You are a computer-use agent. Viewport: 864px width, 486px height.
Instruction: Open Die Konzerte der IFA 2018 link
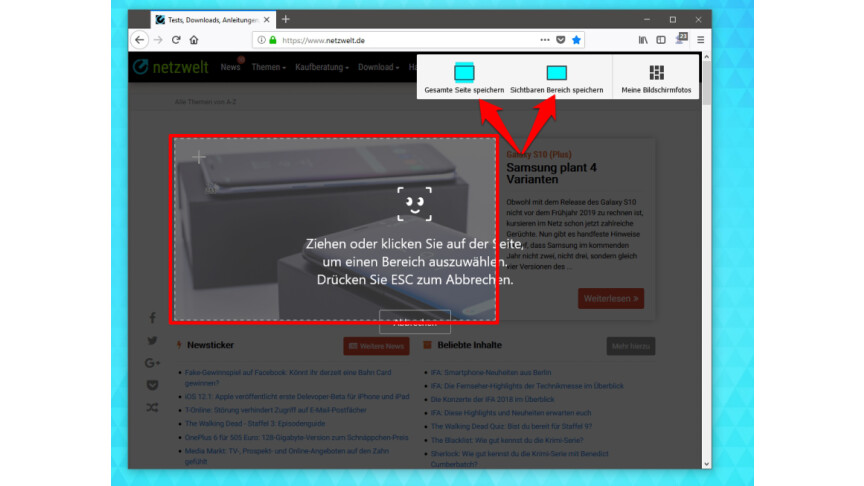(492, 399)
